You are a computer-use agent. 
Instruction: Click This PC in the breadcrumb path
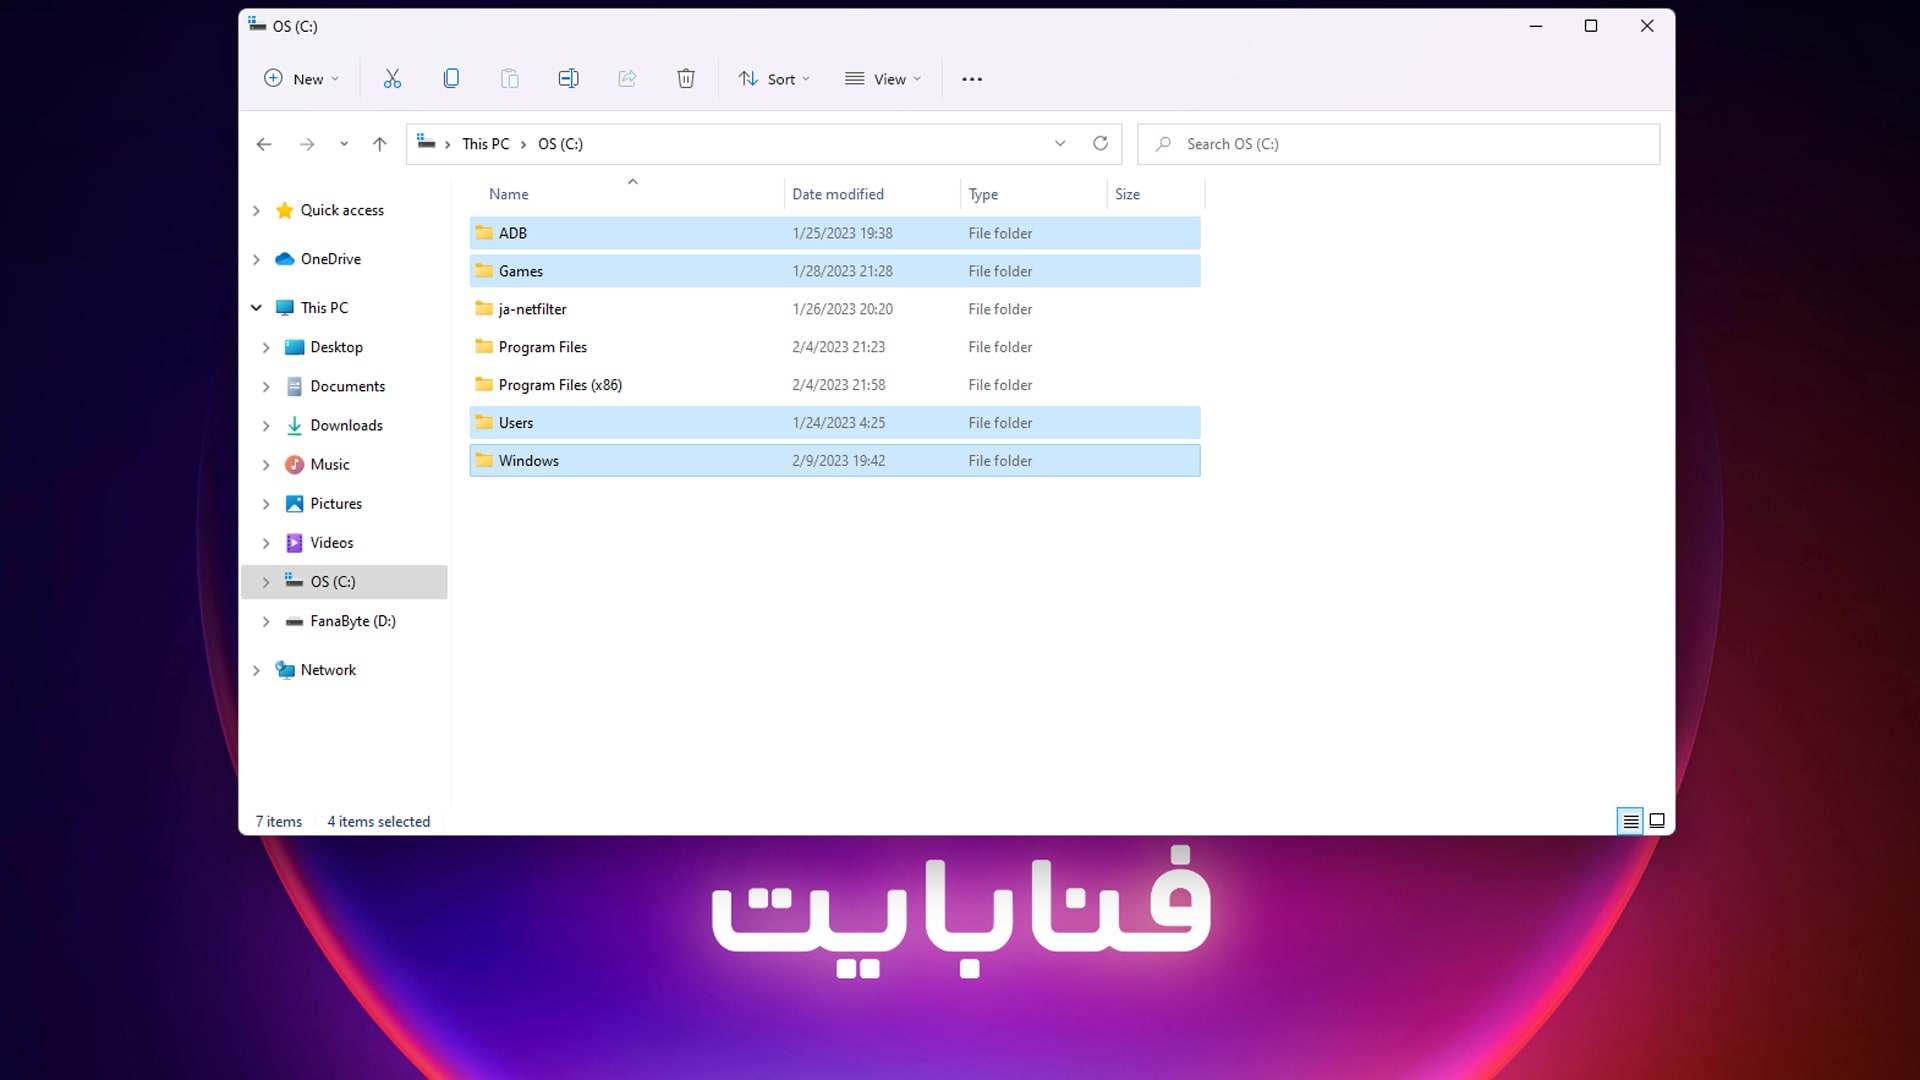pos(485,144)
